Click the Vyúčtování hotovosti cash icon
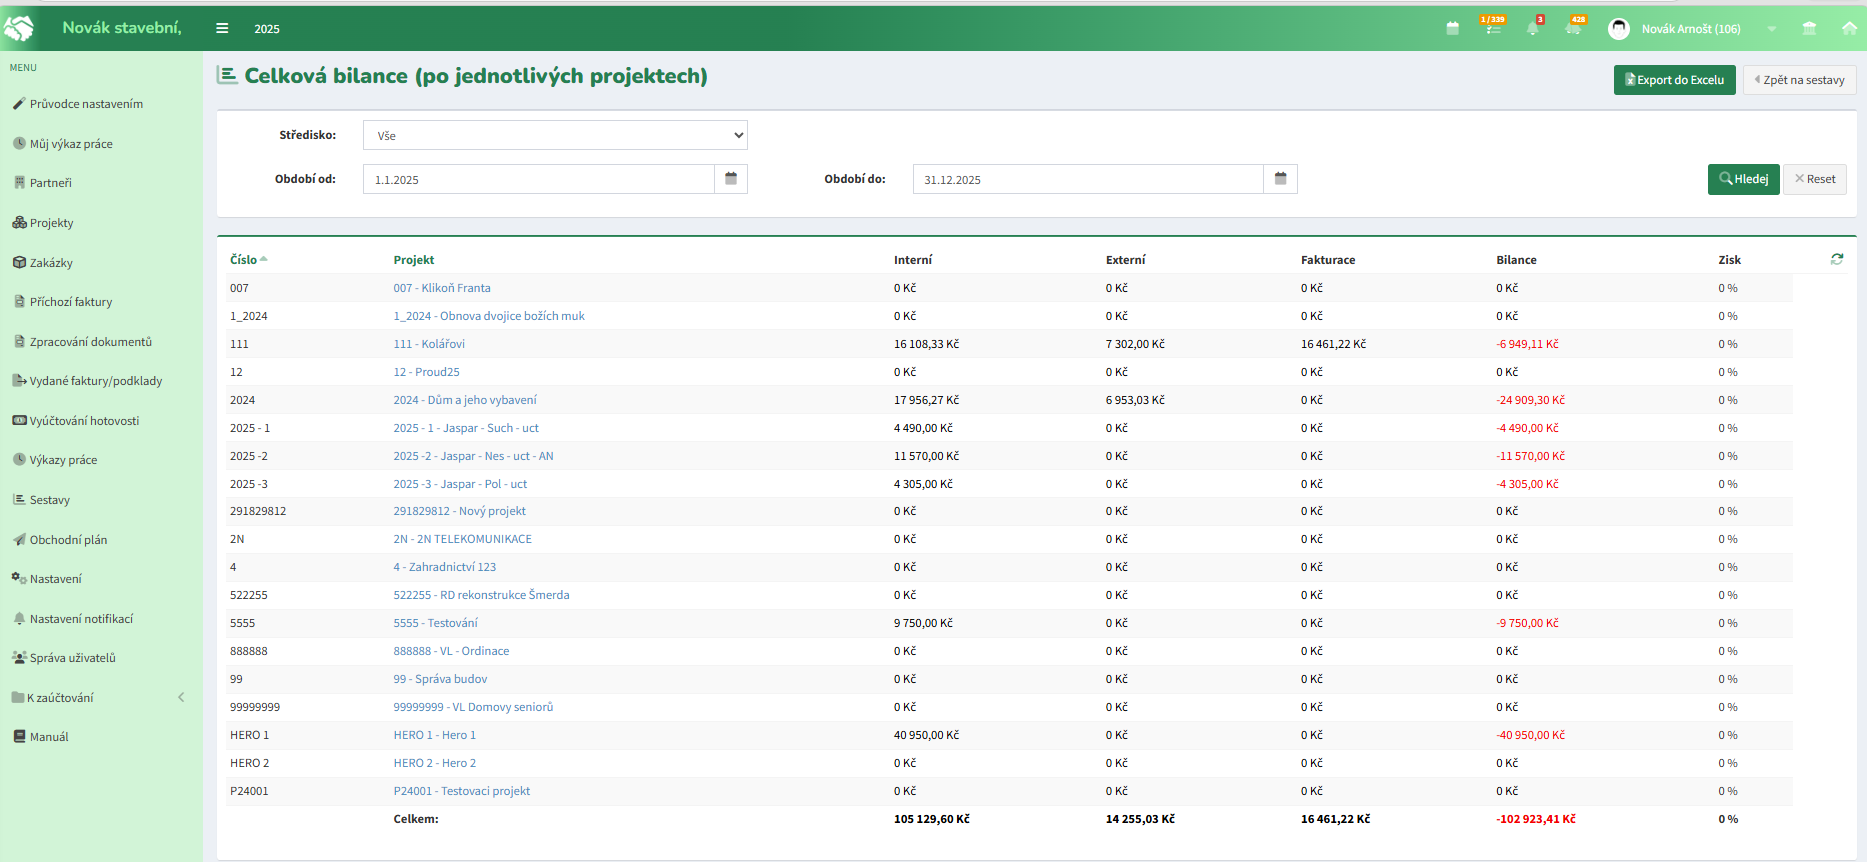The width and height of the screenshot is (1867, 862). coord(19,420)
